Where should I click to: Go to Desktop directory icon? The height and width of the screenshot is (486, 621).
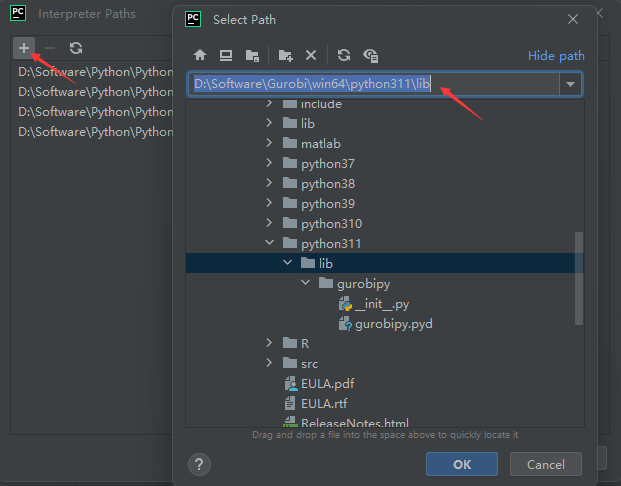pos(226,56)
